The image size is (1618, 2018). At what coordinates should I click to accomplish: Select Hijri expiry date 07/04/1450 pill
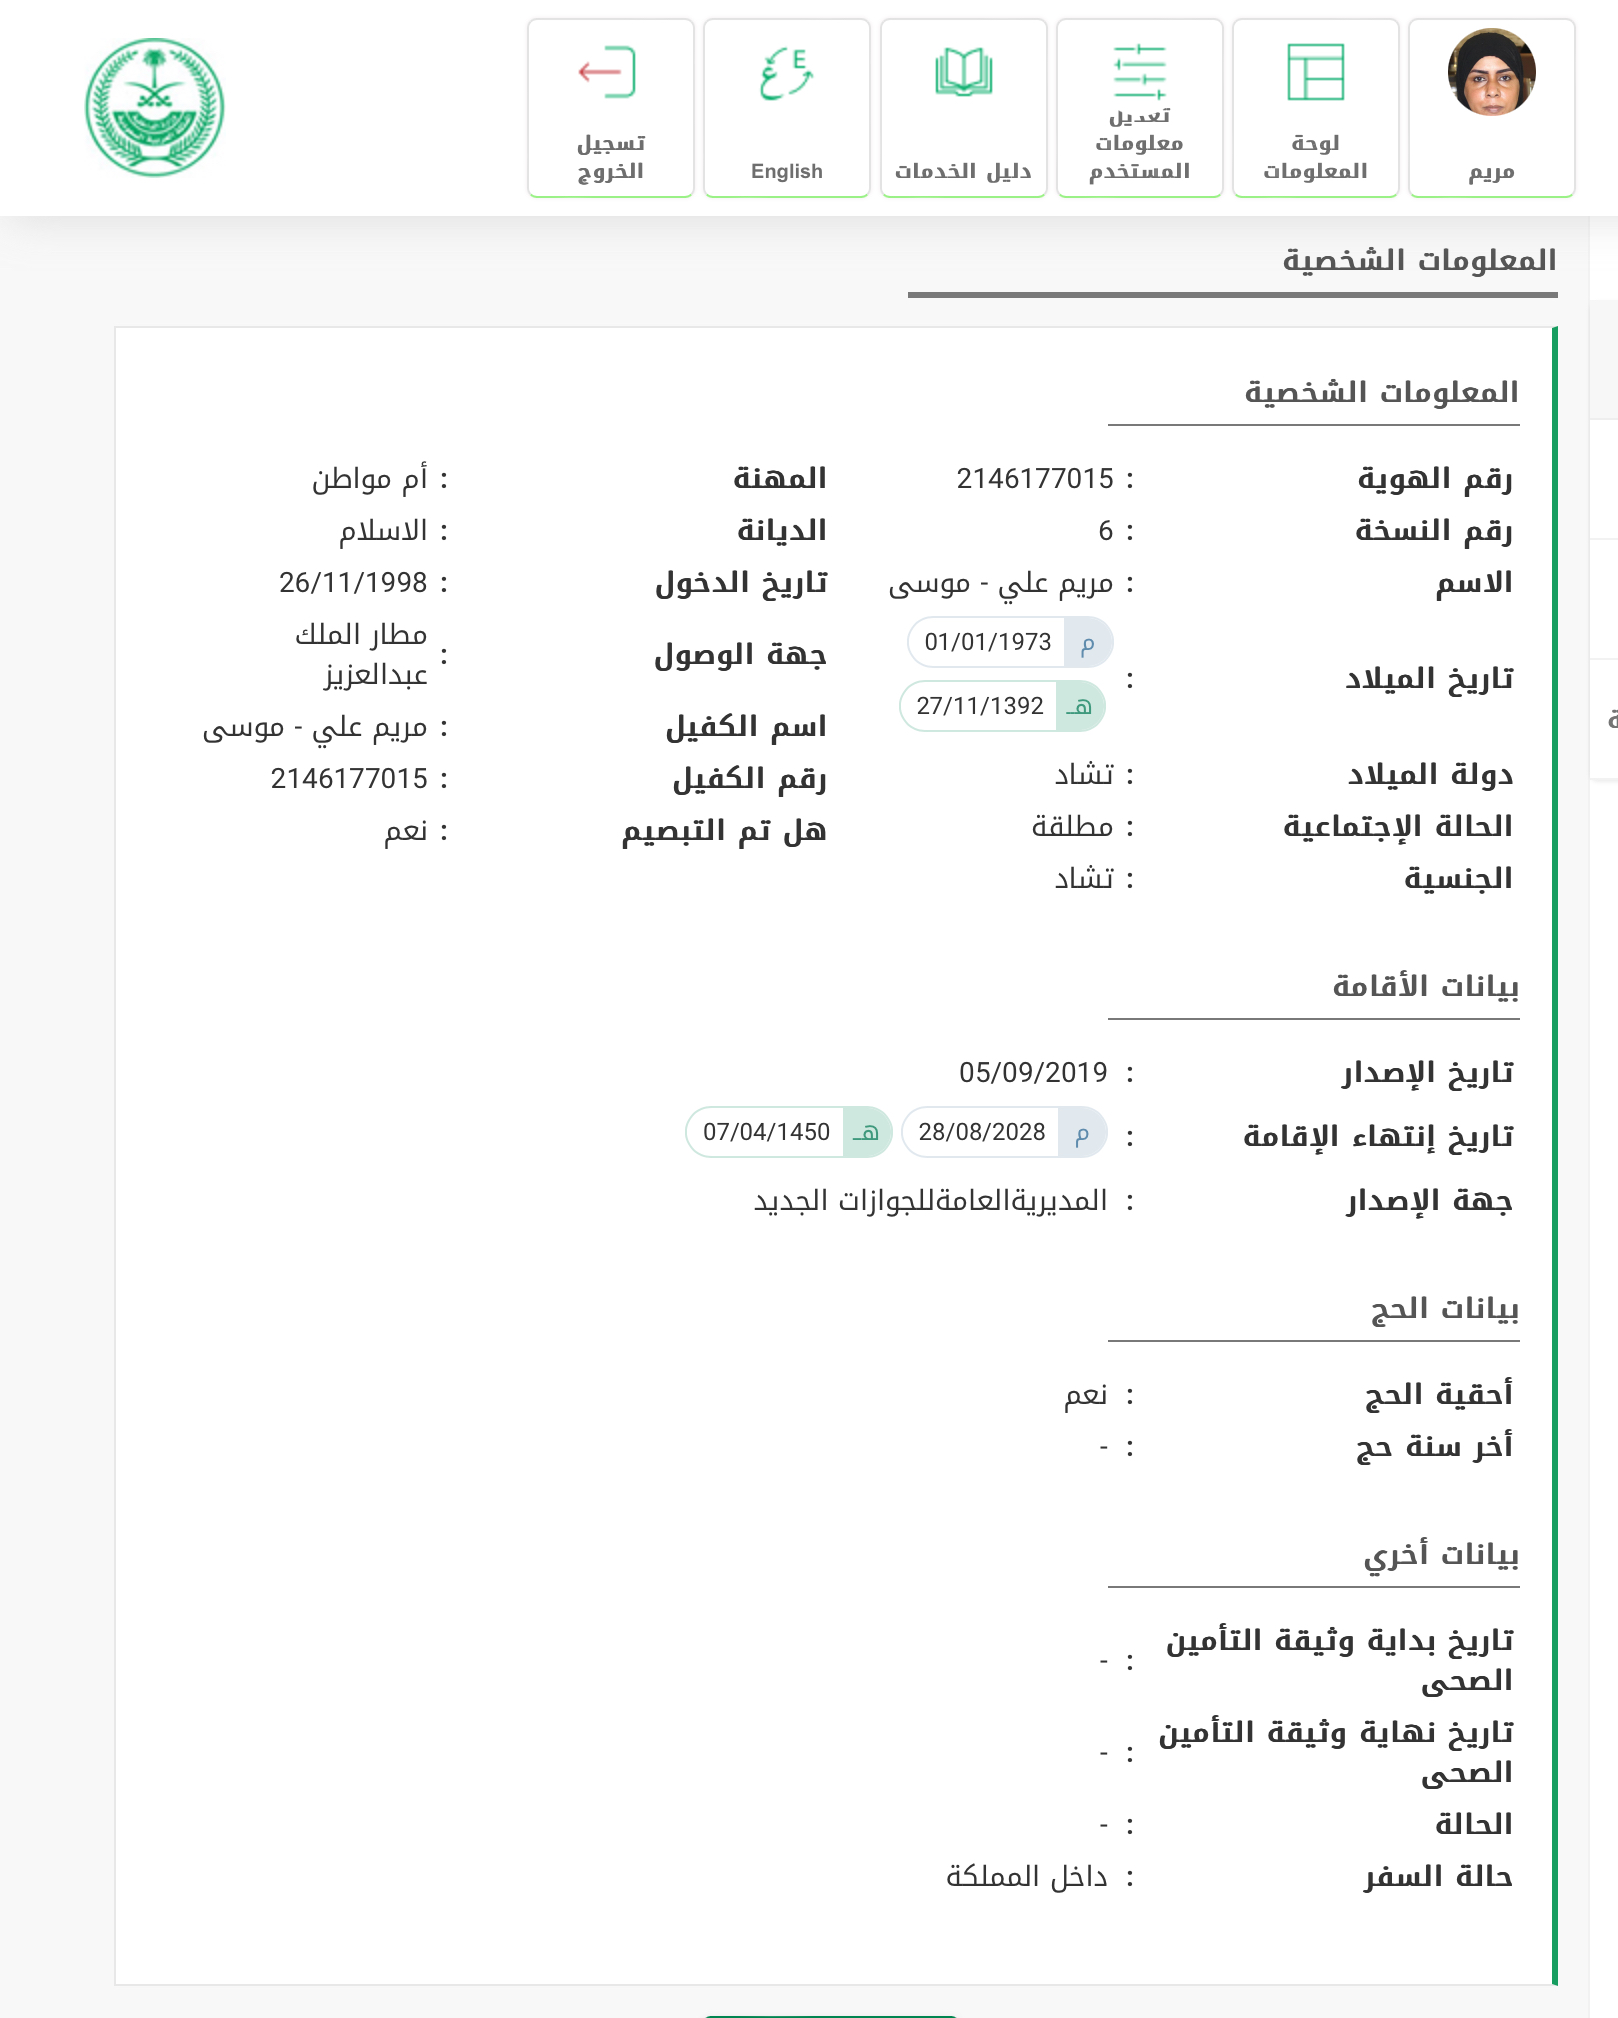coord(788,1132)
